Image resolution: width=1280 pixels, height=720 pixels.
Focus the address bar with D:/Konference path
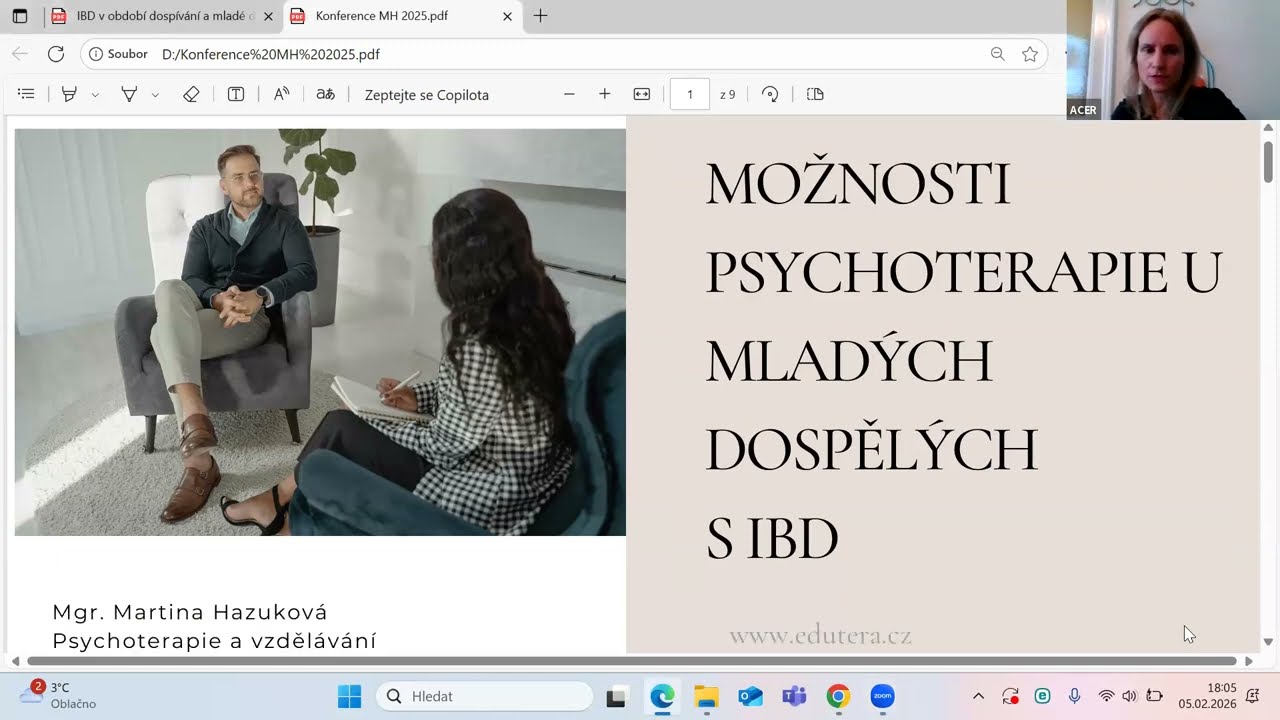pos(565,54)
